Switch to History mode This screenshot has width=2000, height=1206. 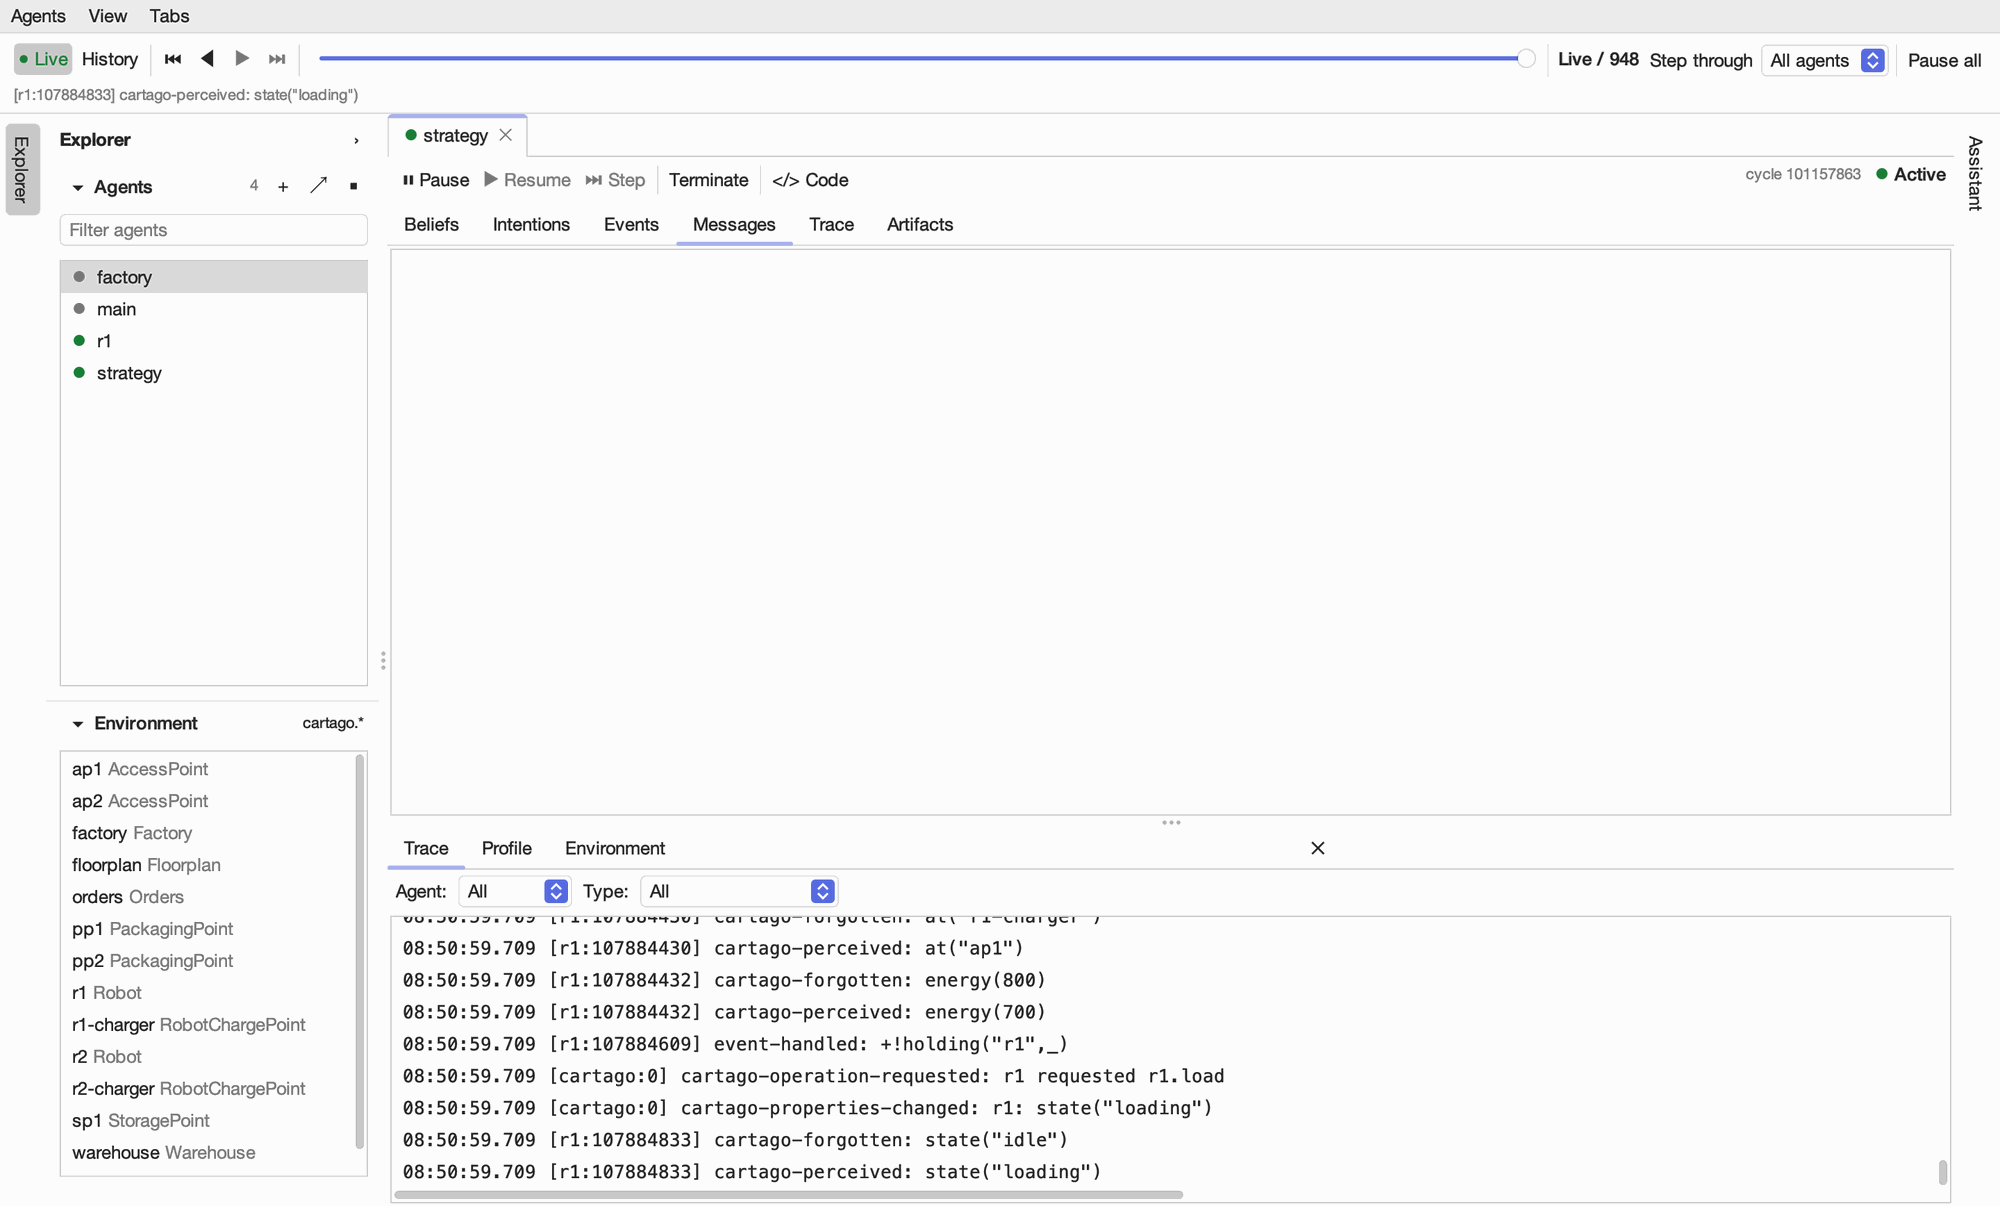110,59
